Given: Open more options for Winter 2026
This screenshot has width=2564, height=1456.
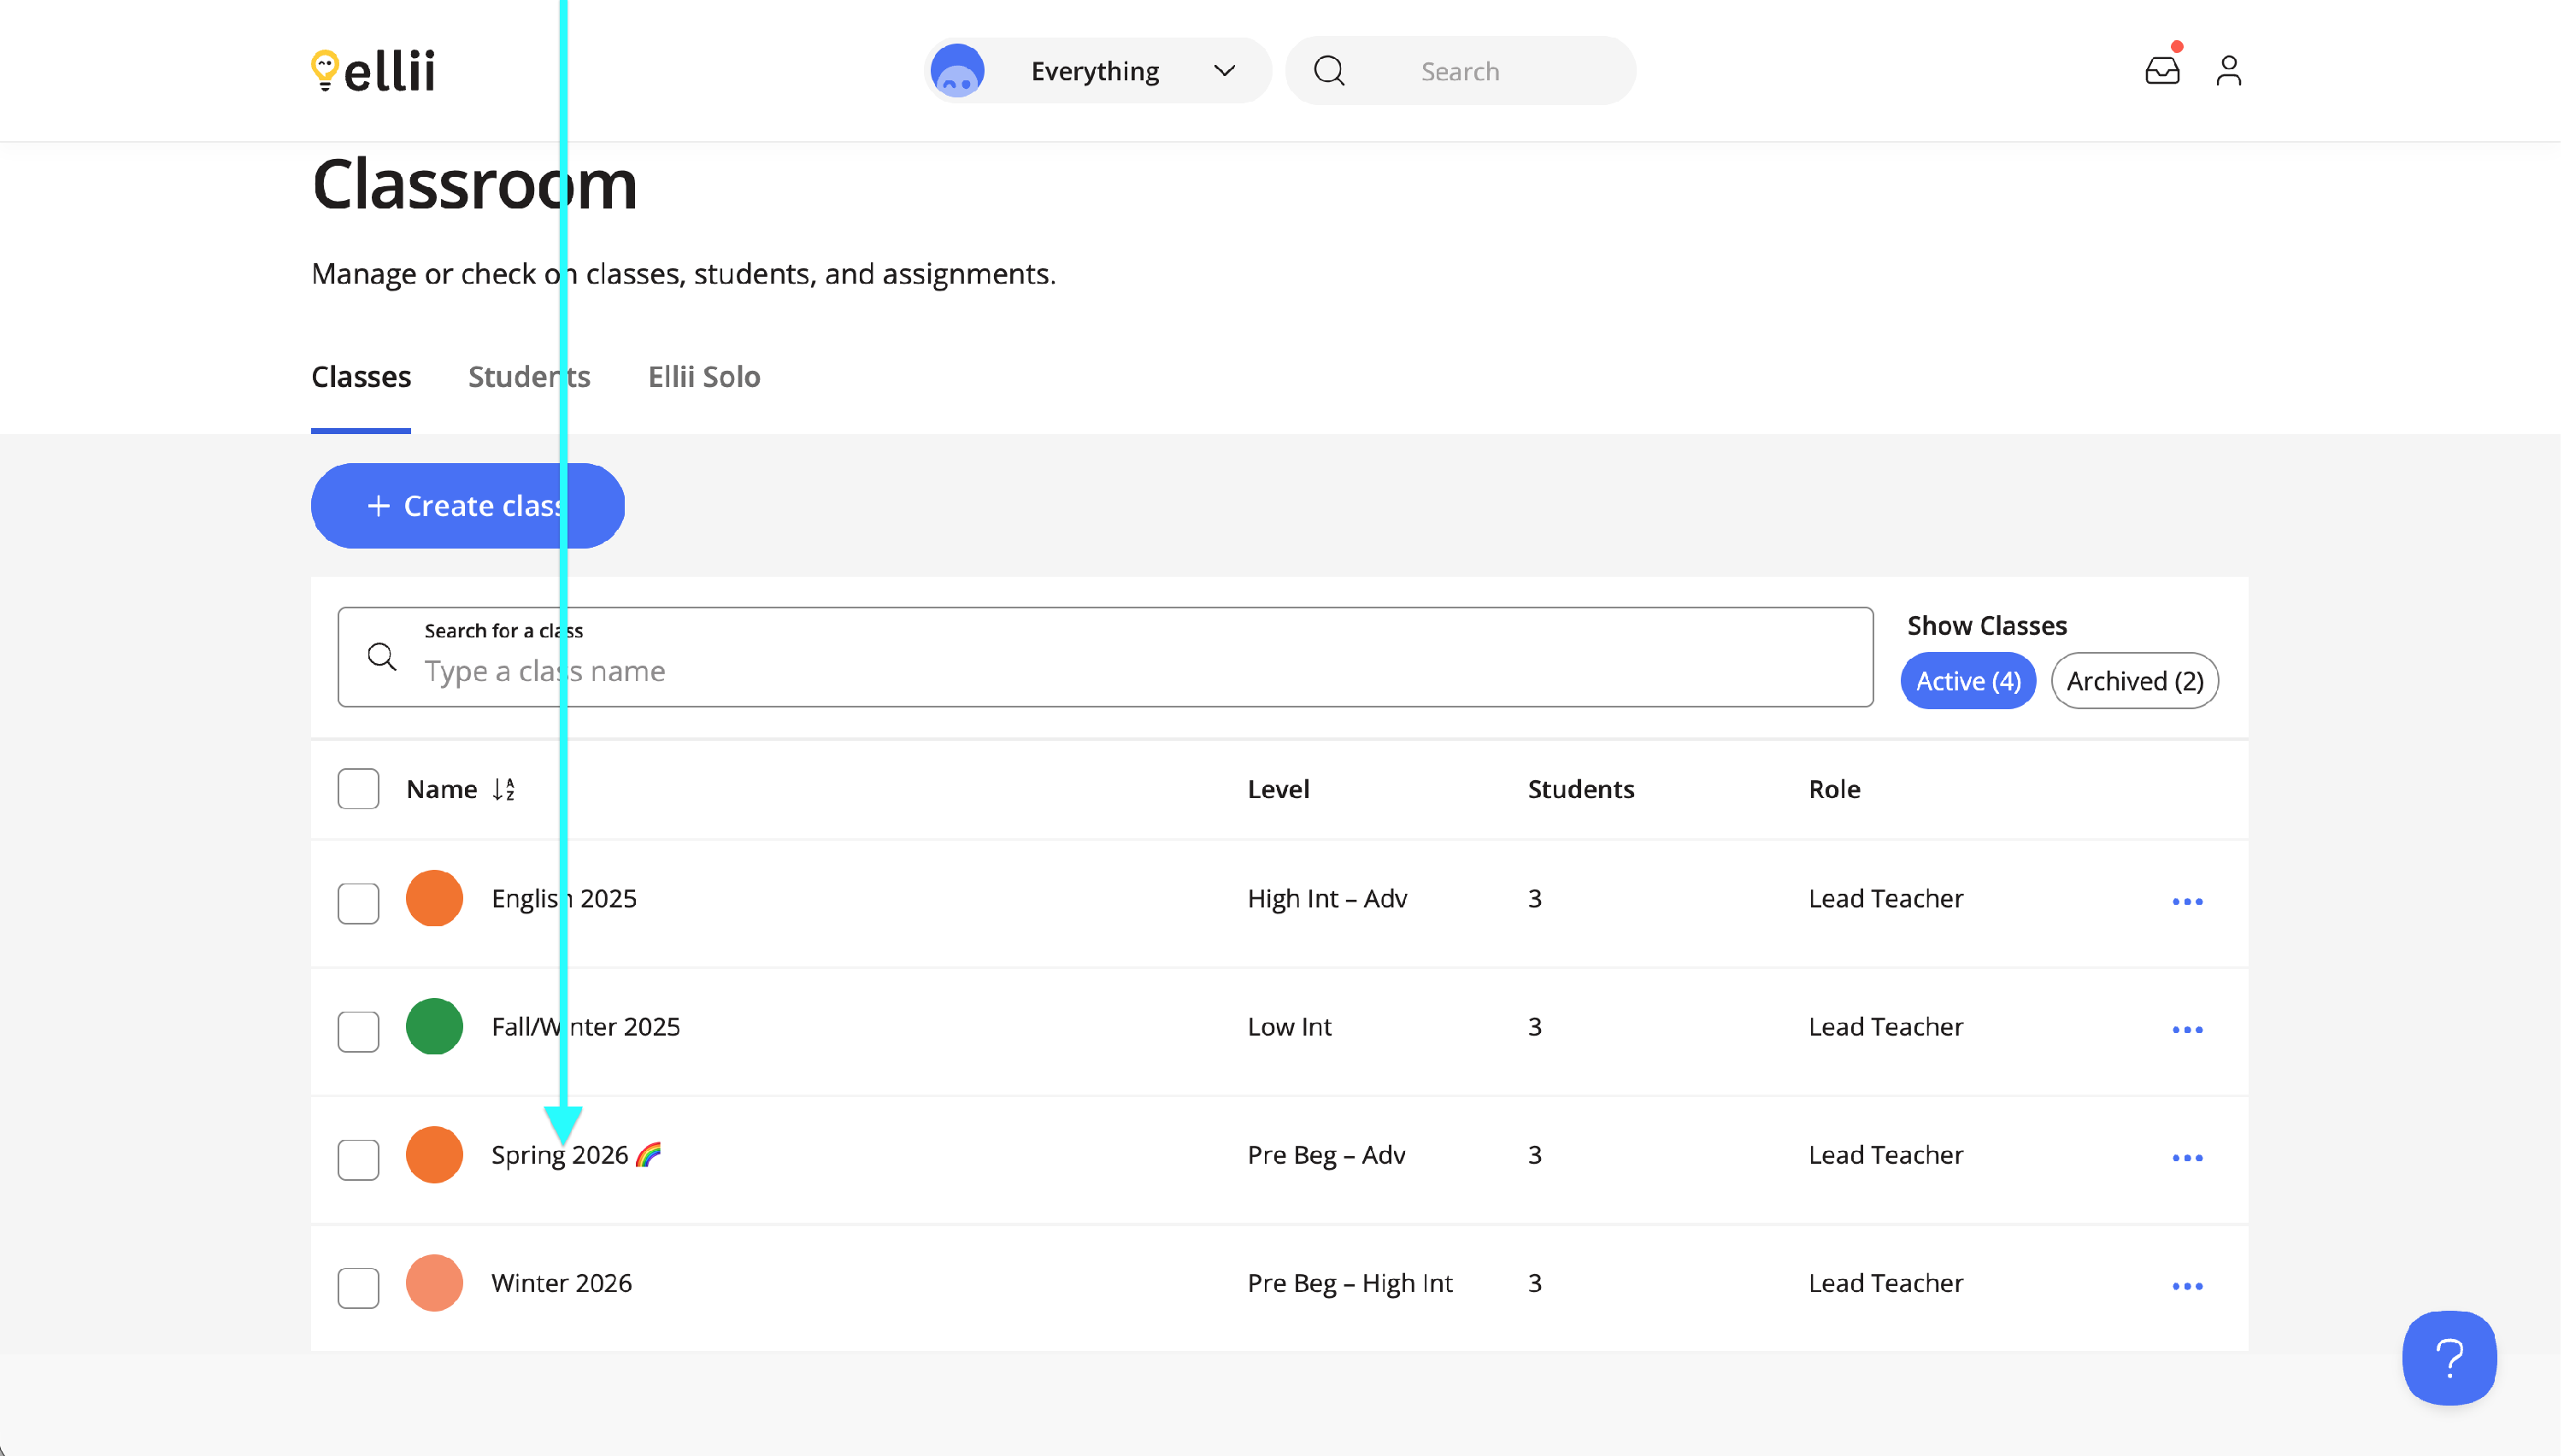Looking at the screenshot, I should pos(2190,1287).
